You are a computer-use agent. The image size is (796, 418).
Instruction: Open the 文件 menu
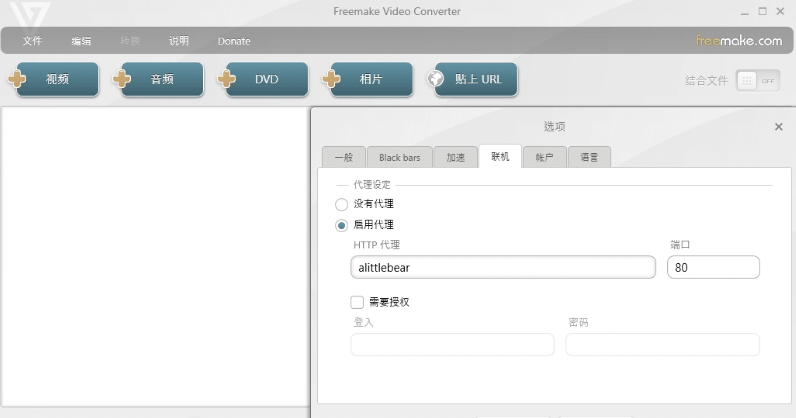(32, 41)
